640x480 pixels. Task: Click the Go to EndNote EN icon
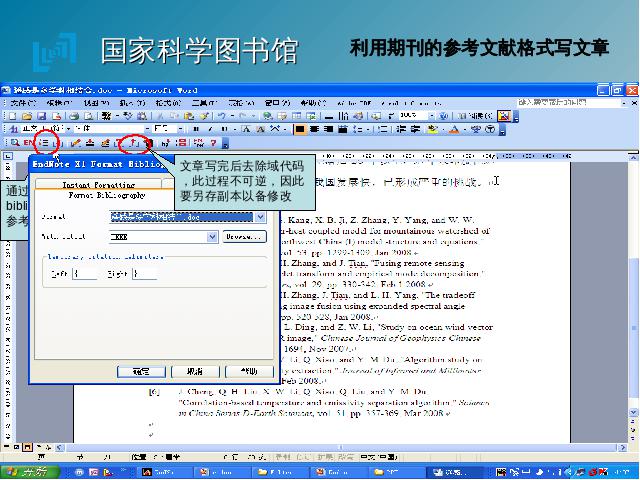click(x=29, y=143)
